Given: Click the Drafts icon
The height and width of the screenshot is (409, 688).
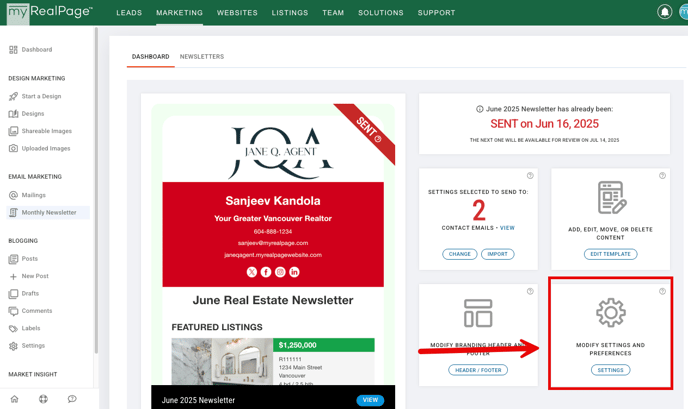Looking at the screenshot, I should point(13,294).
